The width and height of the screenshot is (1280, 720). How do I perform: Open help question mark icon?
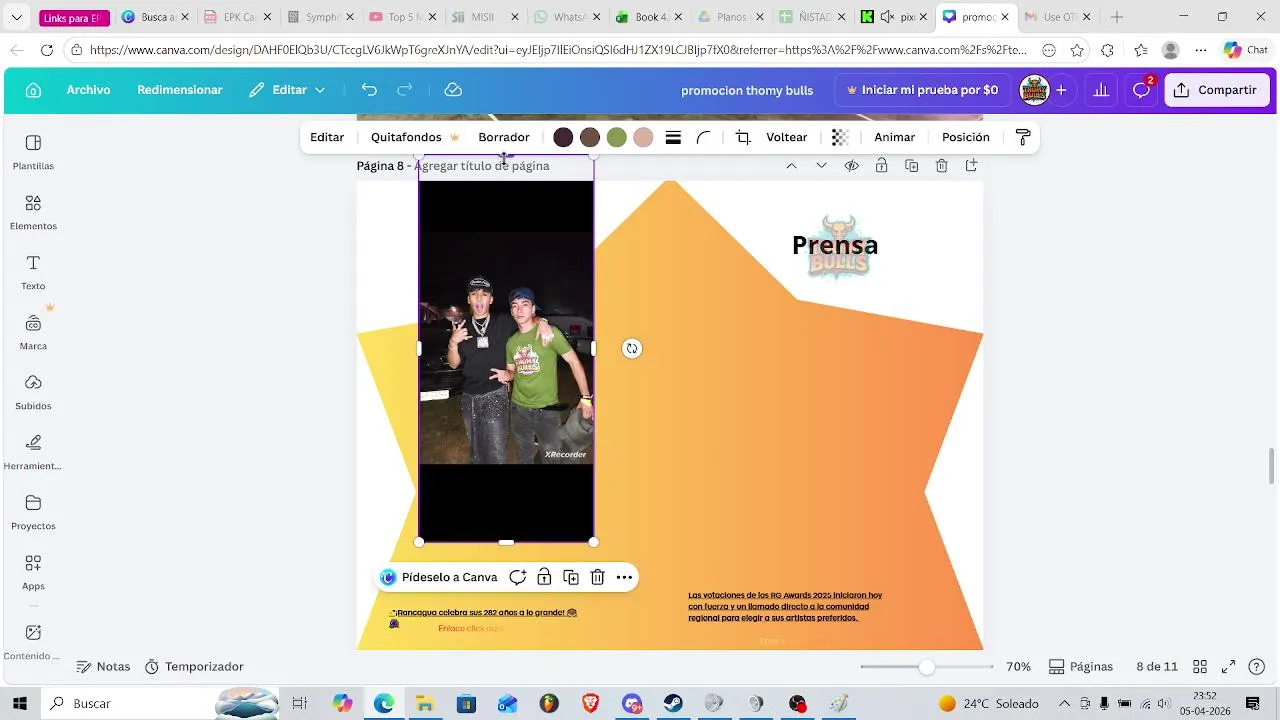click(x=1257, y=666)
